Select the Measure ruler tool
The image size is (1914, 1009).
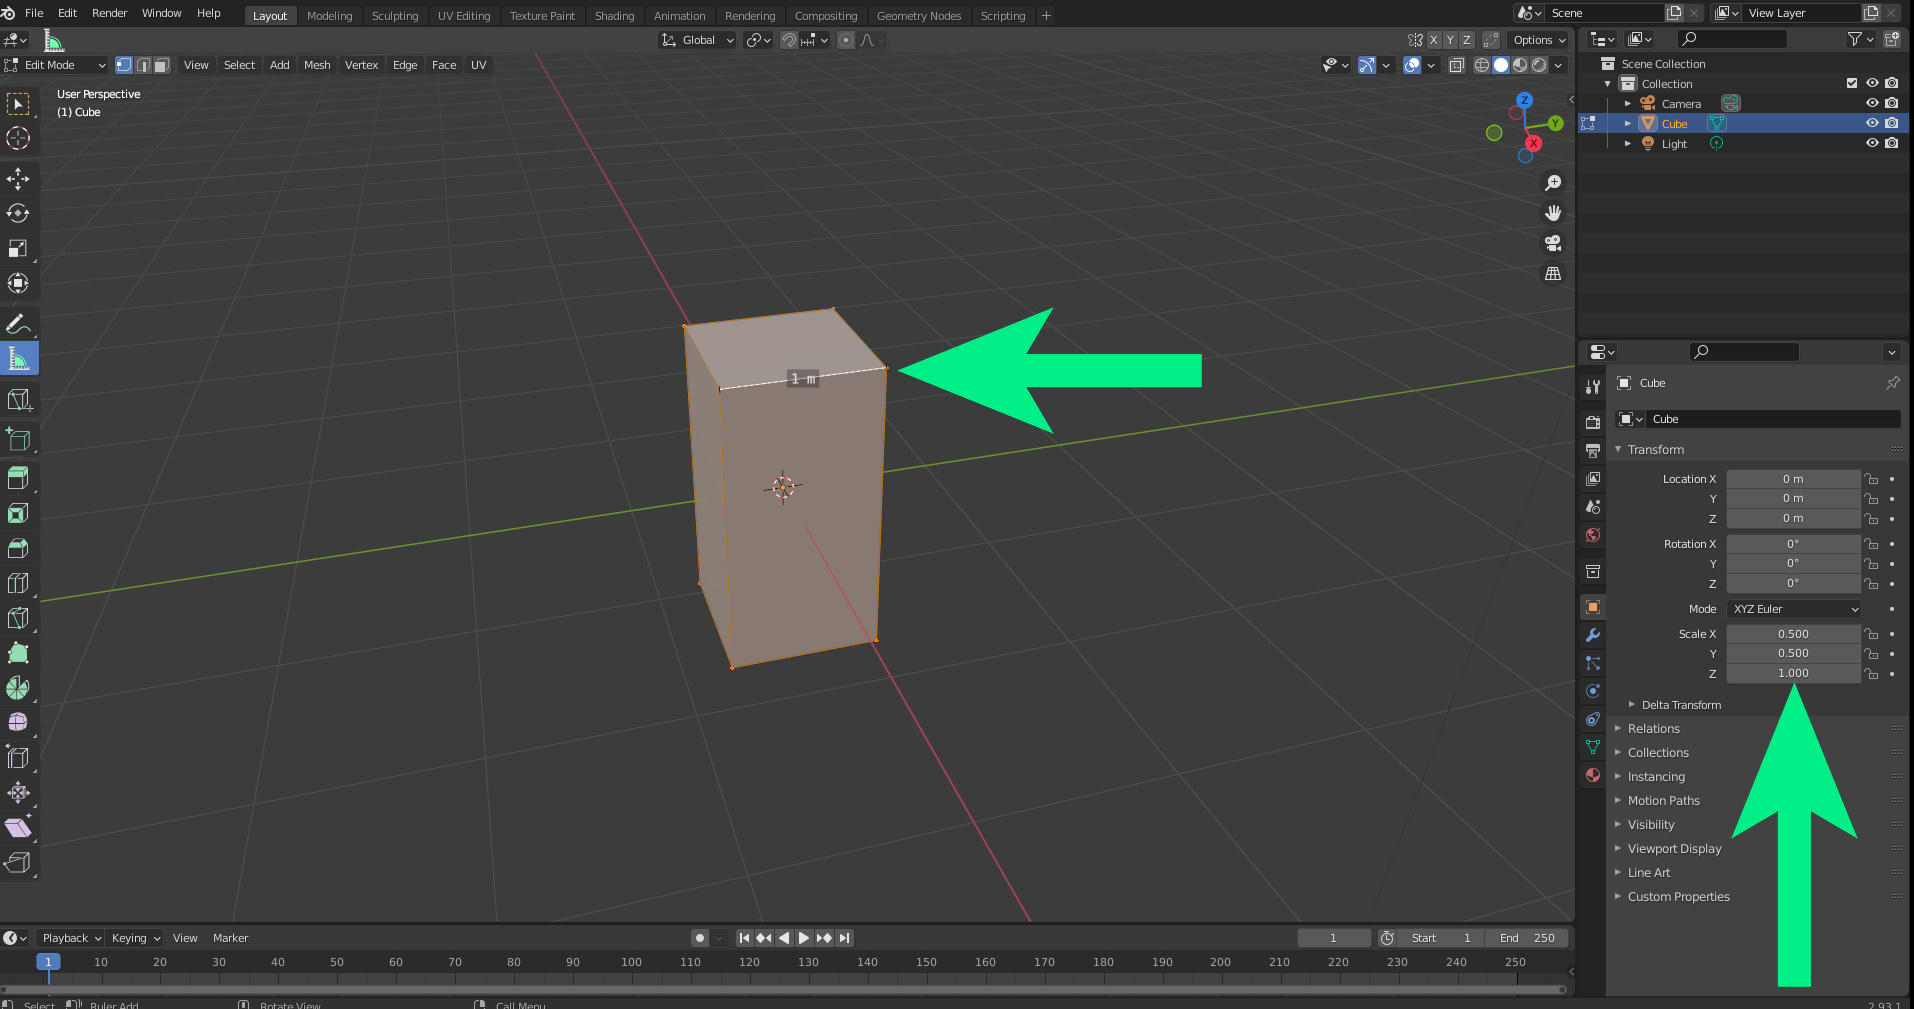[x=18, y=359]
